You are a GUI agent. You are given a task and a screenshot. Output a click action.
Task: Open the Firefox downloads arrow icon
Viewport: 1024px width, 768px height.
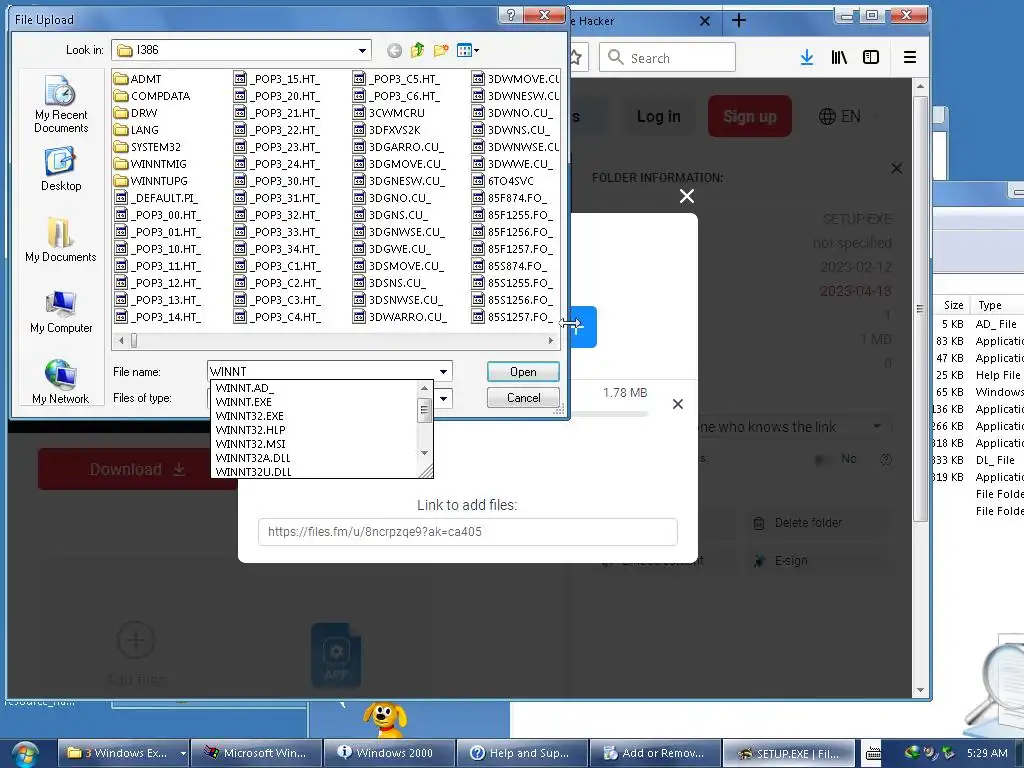pyautogui.click(x=807, y=57)
